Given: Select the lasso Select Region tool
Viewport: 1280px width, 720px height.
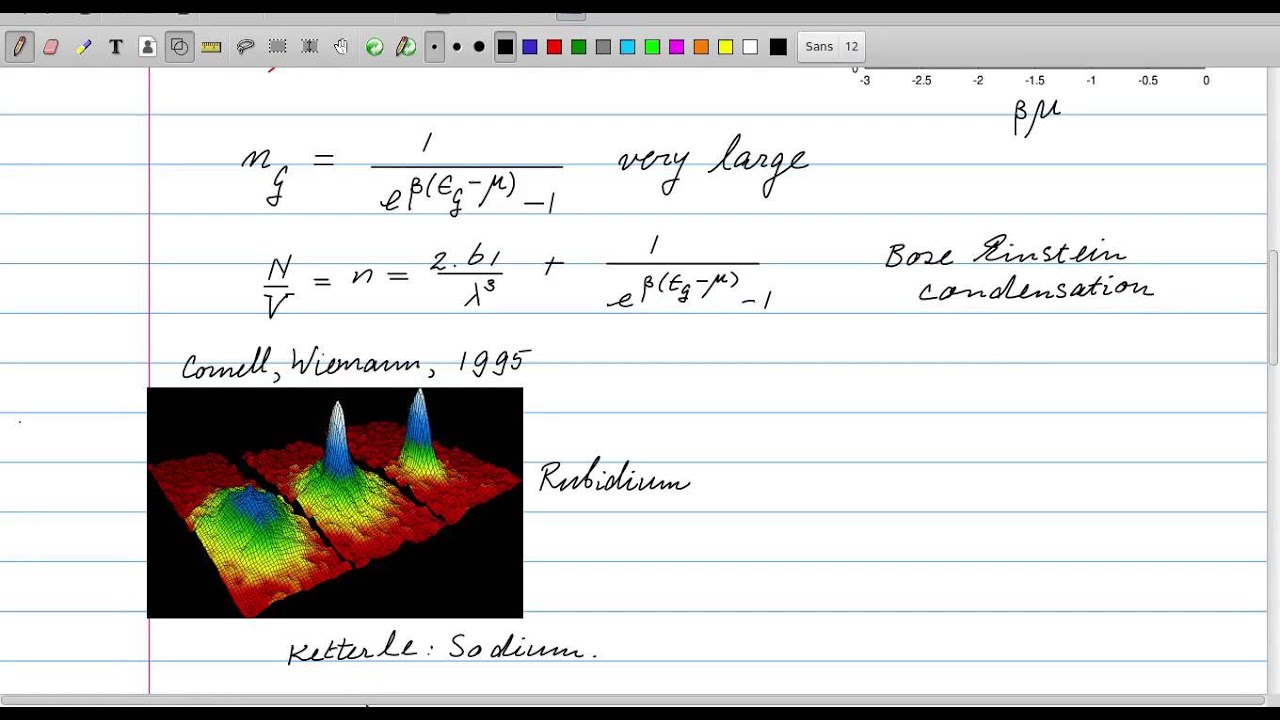Looking at the screenshot, I should pos(245,47).
